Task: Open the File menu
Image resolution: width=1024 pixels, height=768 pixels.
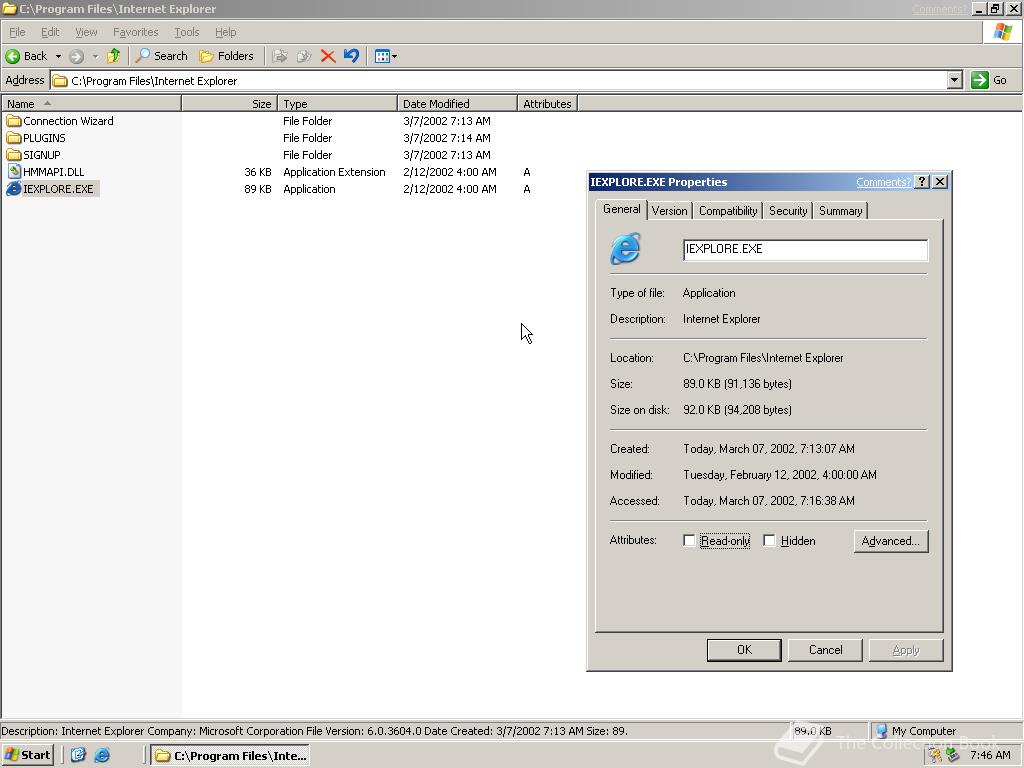Action: pos(17,32)
